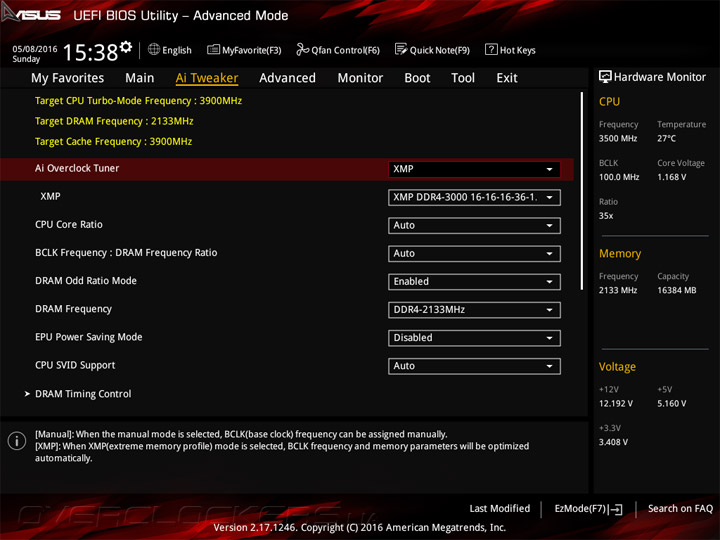Open the CPU Core Ratio dropdown
The image size is (720, 540).
474,225
